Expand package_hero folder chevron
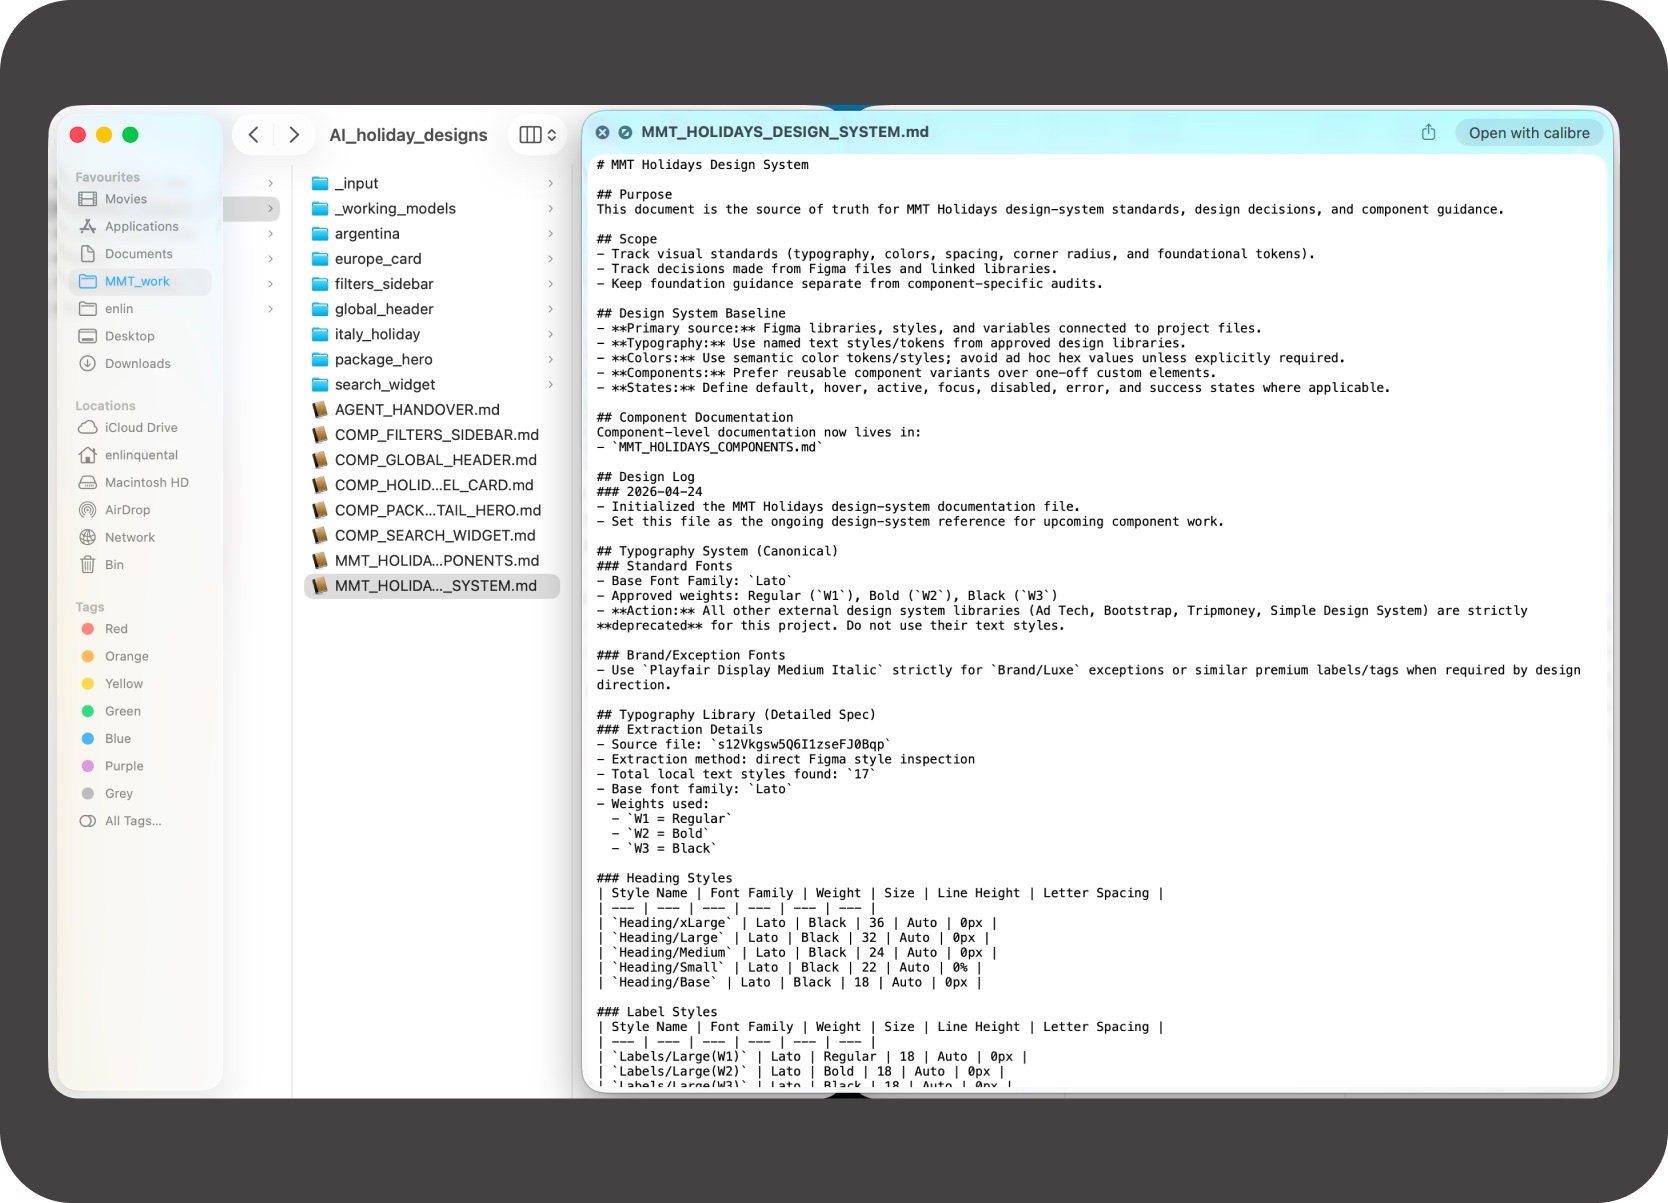This screenshot has width=1668, height=1203. tap(550, 359)
